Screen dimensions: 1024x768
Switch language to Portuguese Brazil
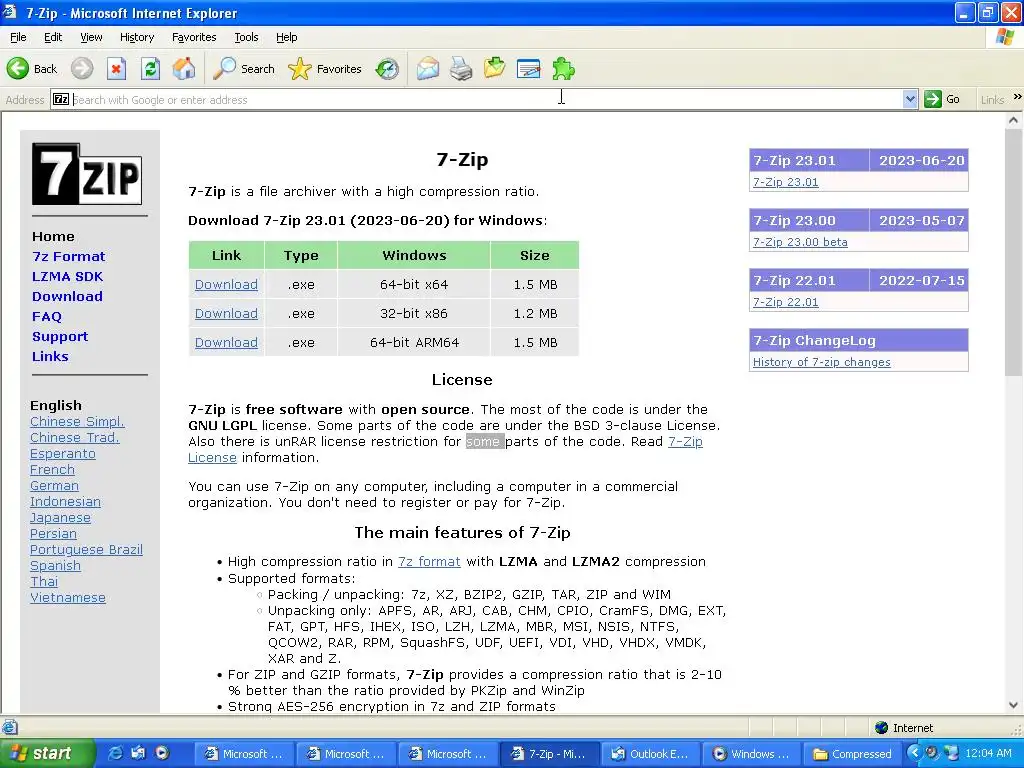coord(86,549)
